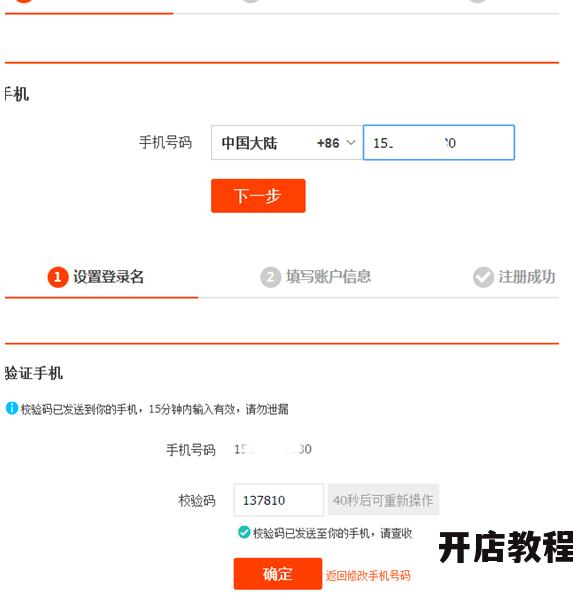Click the 返回修改手机号码 link
Image resolution: width=573 pixels, height=594 pixels.
pos(368,576)
